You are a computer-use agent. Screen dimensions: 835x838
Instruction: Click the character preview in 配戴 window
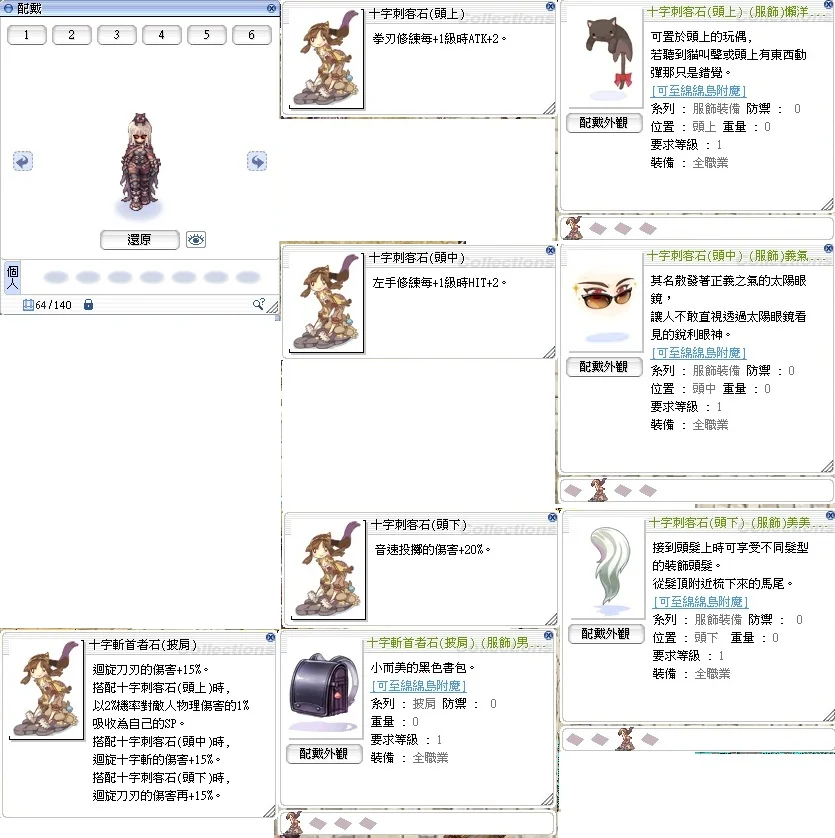tap(139, 161)
